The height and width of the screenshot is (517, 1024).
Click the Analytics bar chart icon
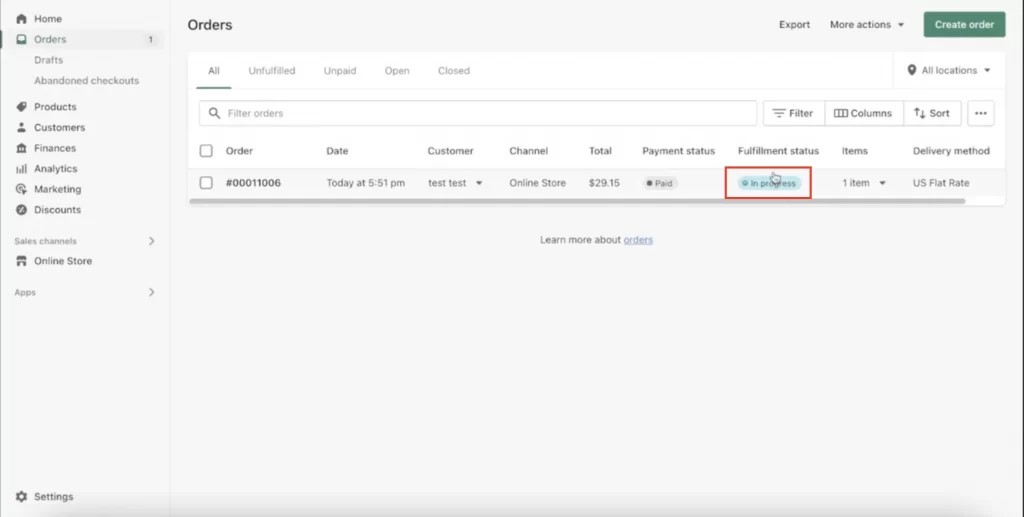(21, 169)
